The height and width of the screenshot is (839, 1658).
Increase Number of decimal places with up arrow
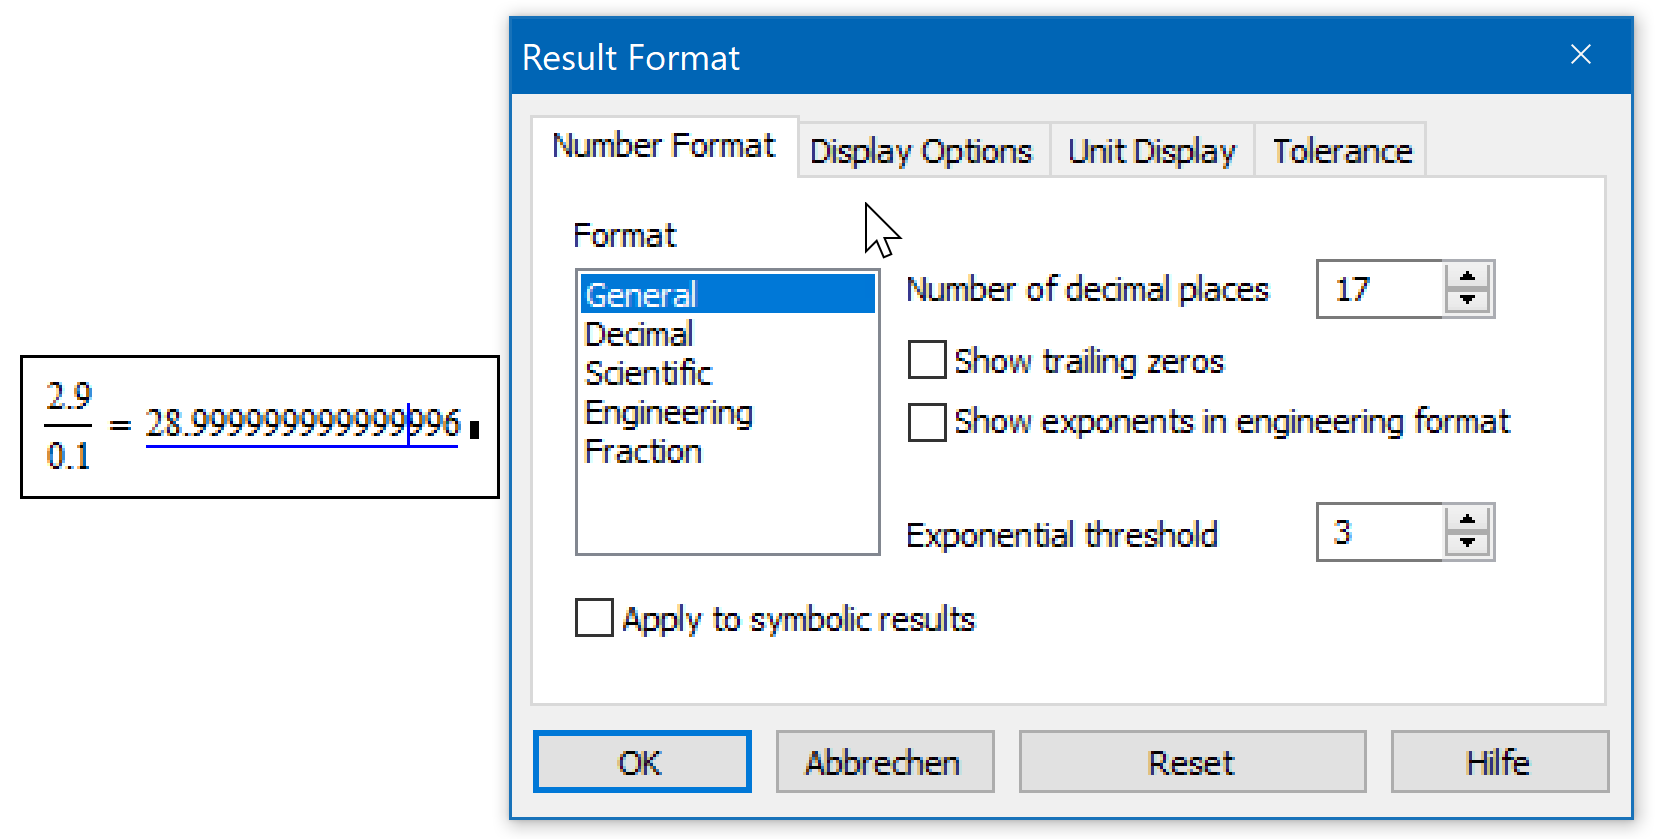pos(1466,277)
